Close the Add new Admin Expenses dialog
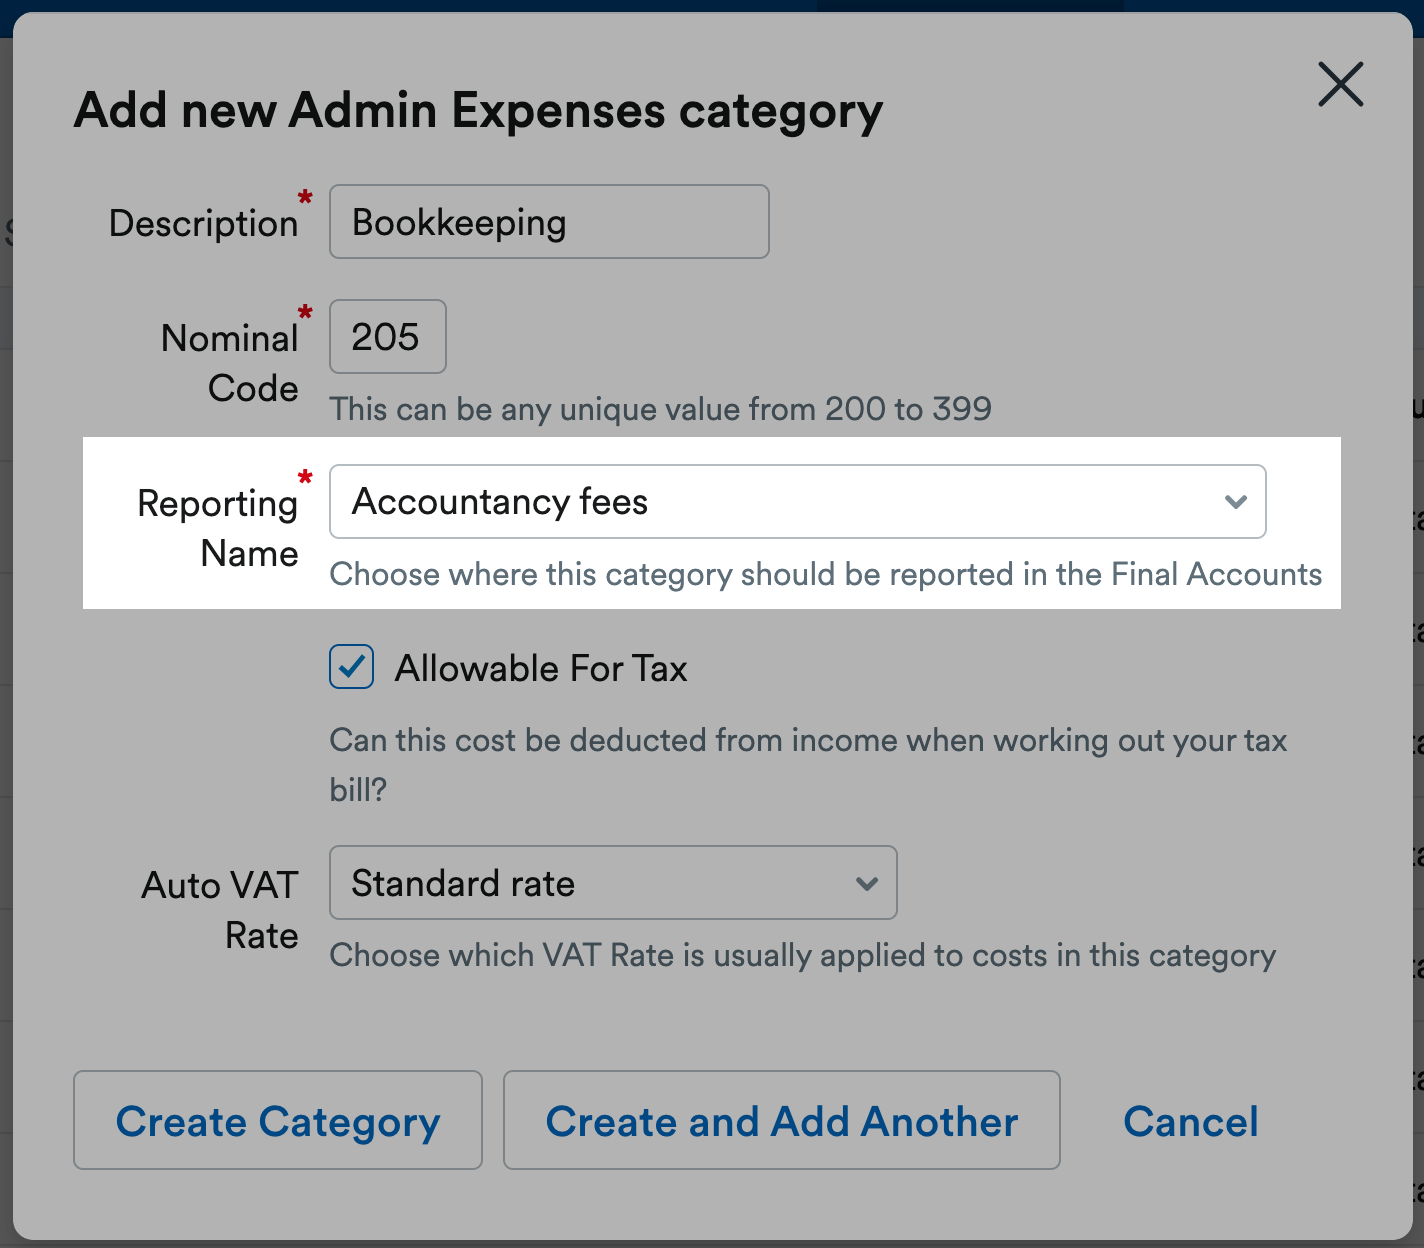 tap(1340, 84)
